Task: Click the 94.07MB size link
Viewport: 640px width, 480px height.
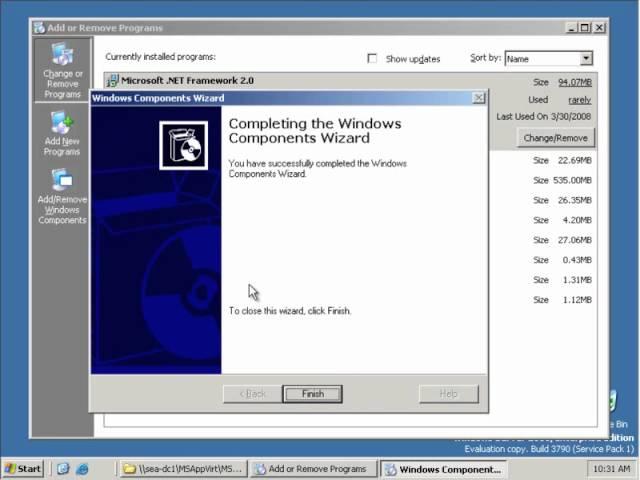Action: click(575, 82)
